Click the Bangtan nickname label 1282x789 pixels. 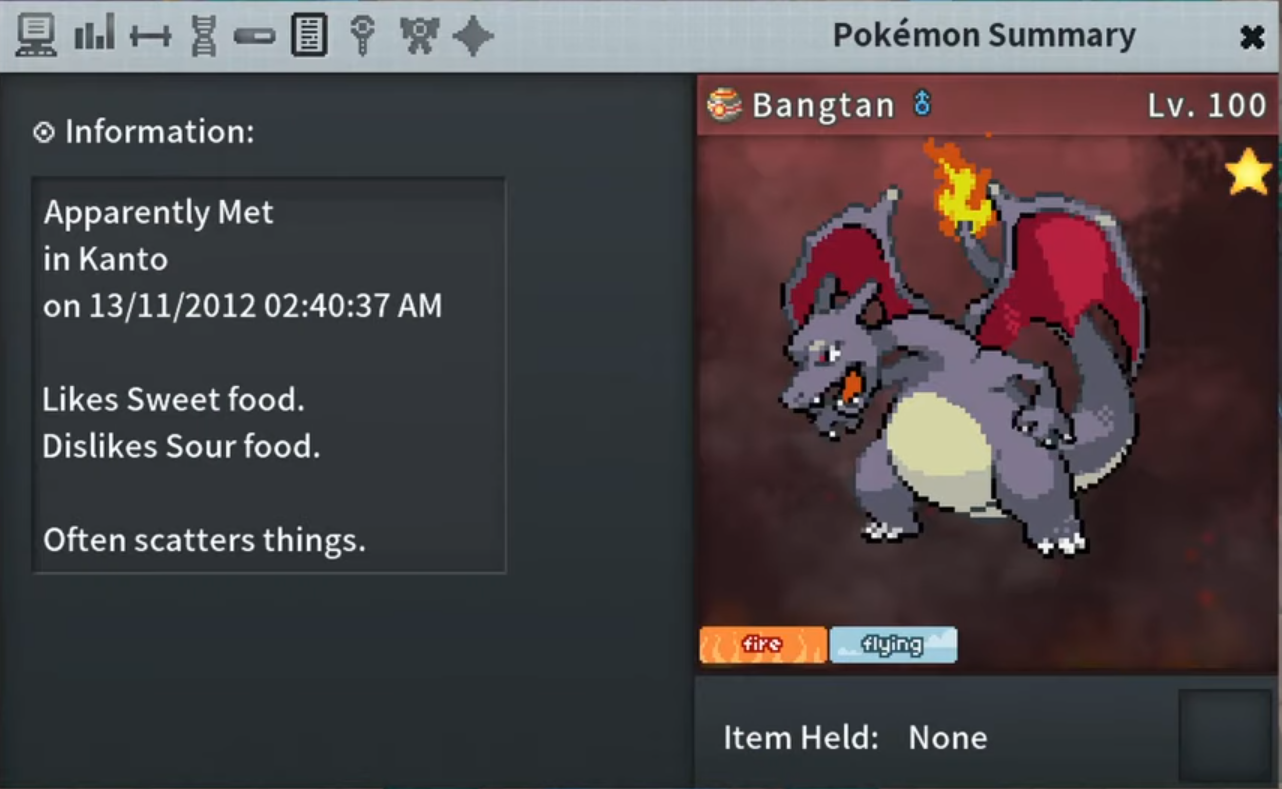tap(823, 105)
